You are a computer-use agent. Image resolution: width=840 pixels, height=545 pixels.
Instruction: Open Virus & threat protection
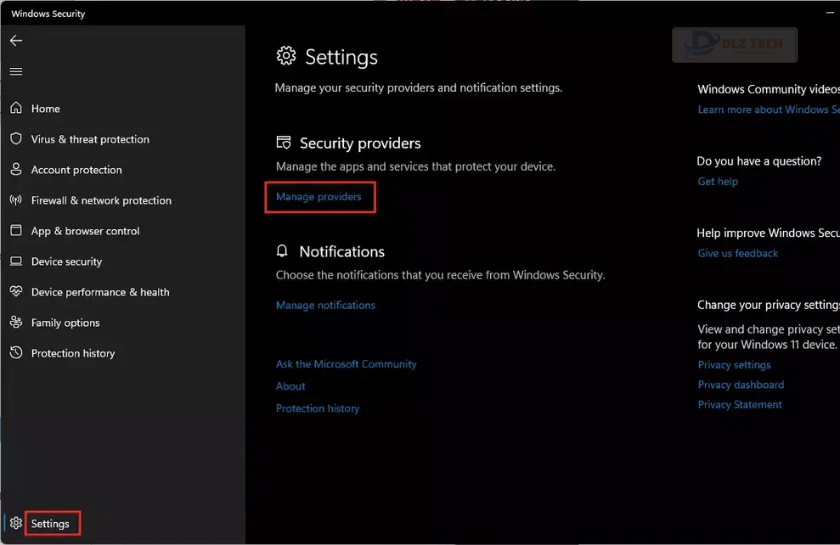point(90,139)
